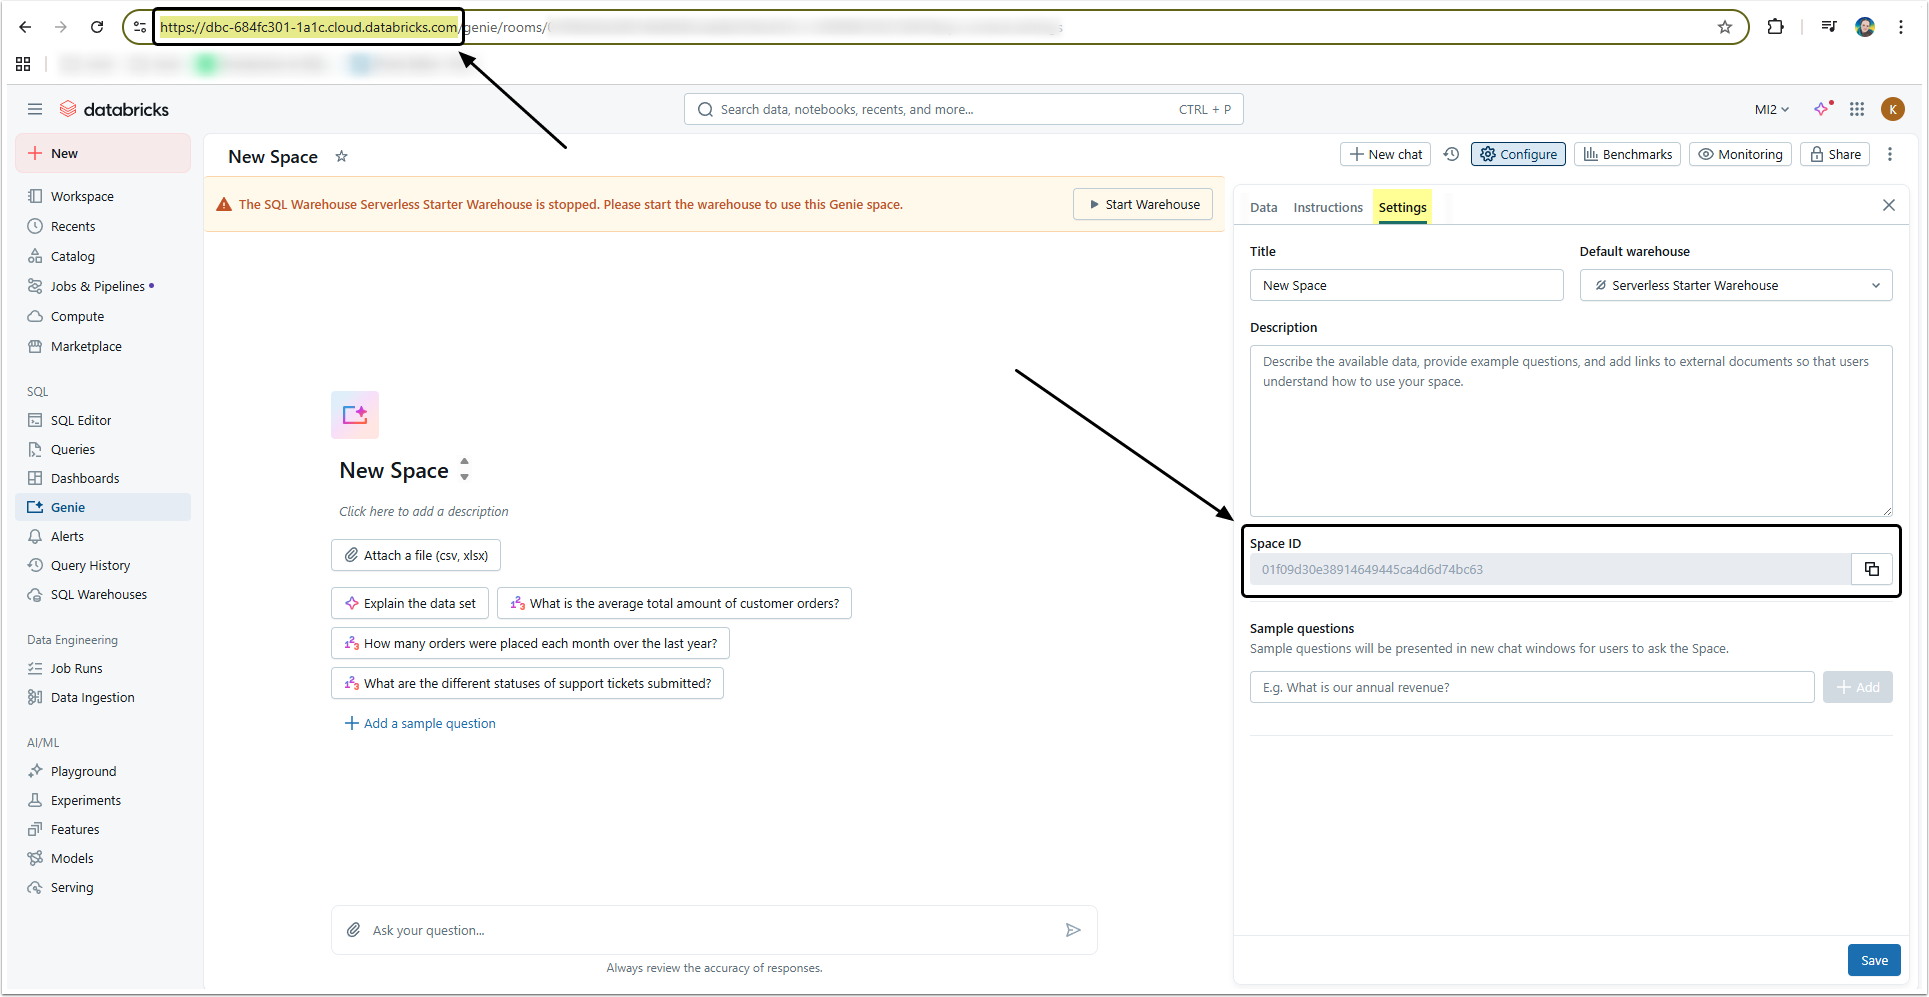The height and width of the screenshot is (997, 1929).
Task: Send the question with the arrow icon
Action: (1073, 930)
